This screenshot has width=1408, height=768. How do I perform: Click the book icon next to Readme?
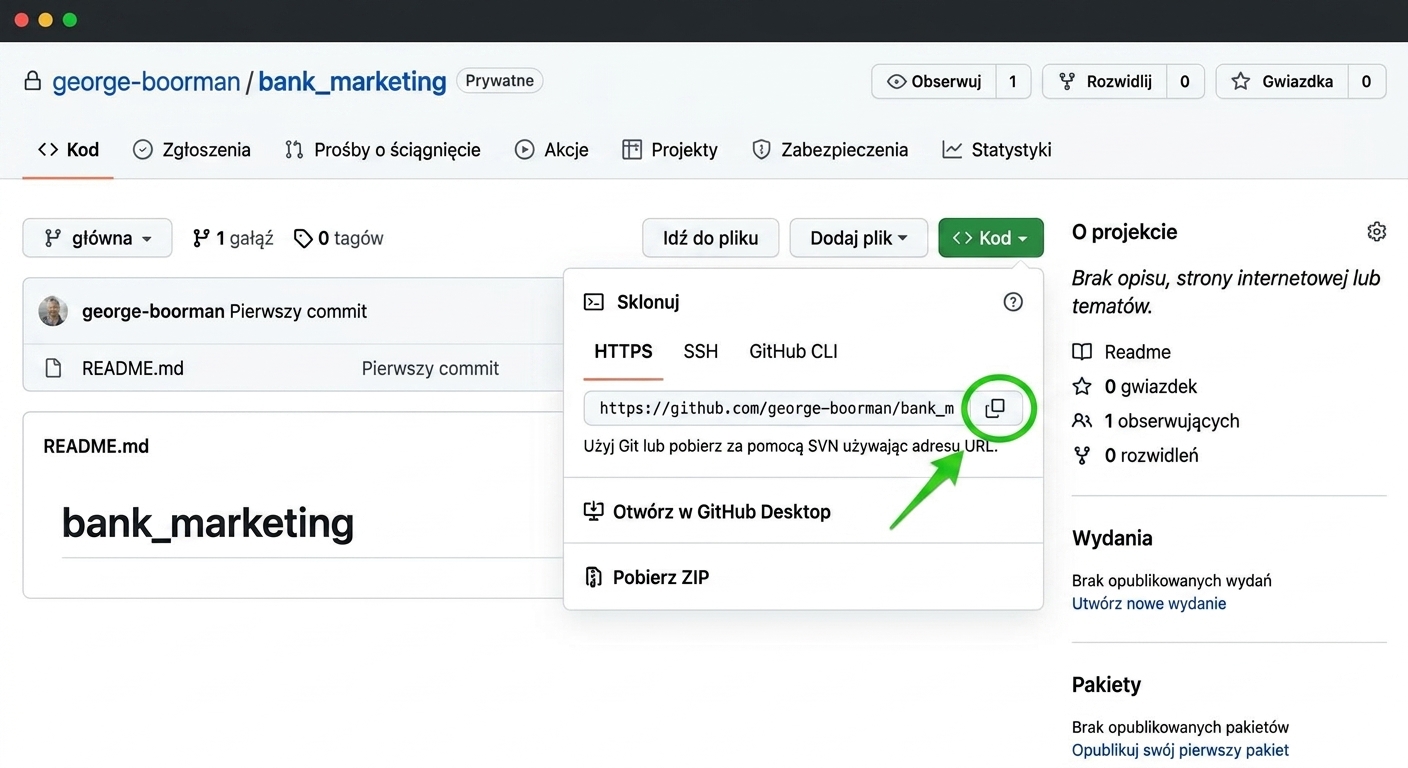pyautogui.click(x=1082, y=352)
